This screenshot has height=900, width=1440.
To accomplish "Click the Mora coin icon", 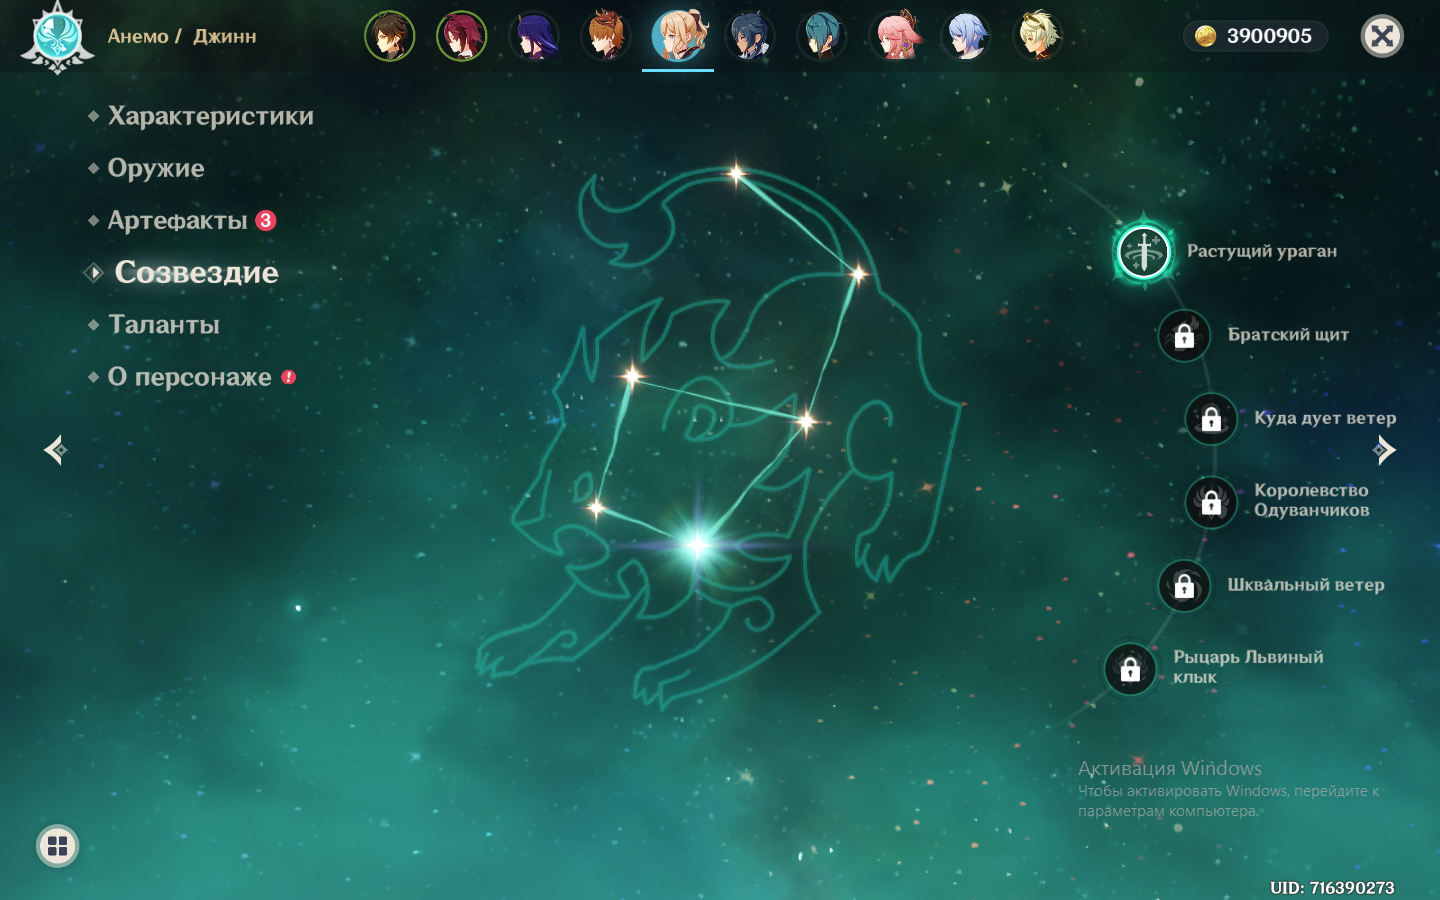I will coord(1206,36).
